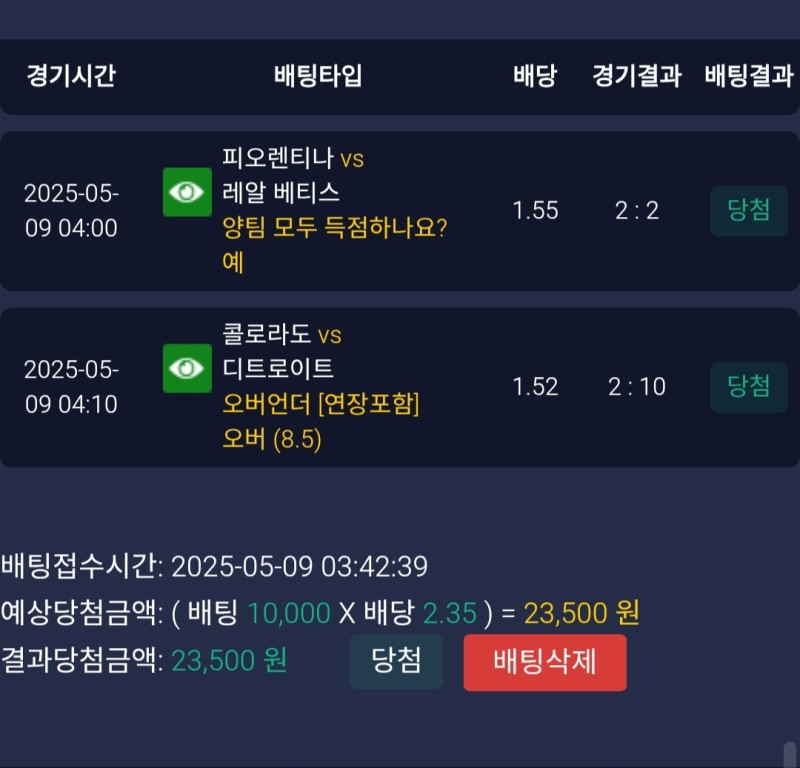Click the 피오렌티나 team name
800x768 pixels.
tap(278, 158)
